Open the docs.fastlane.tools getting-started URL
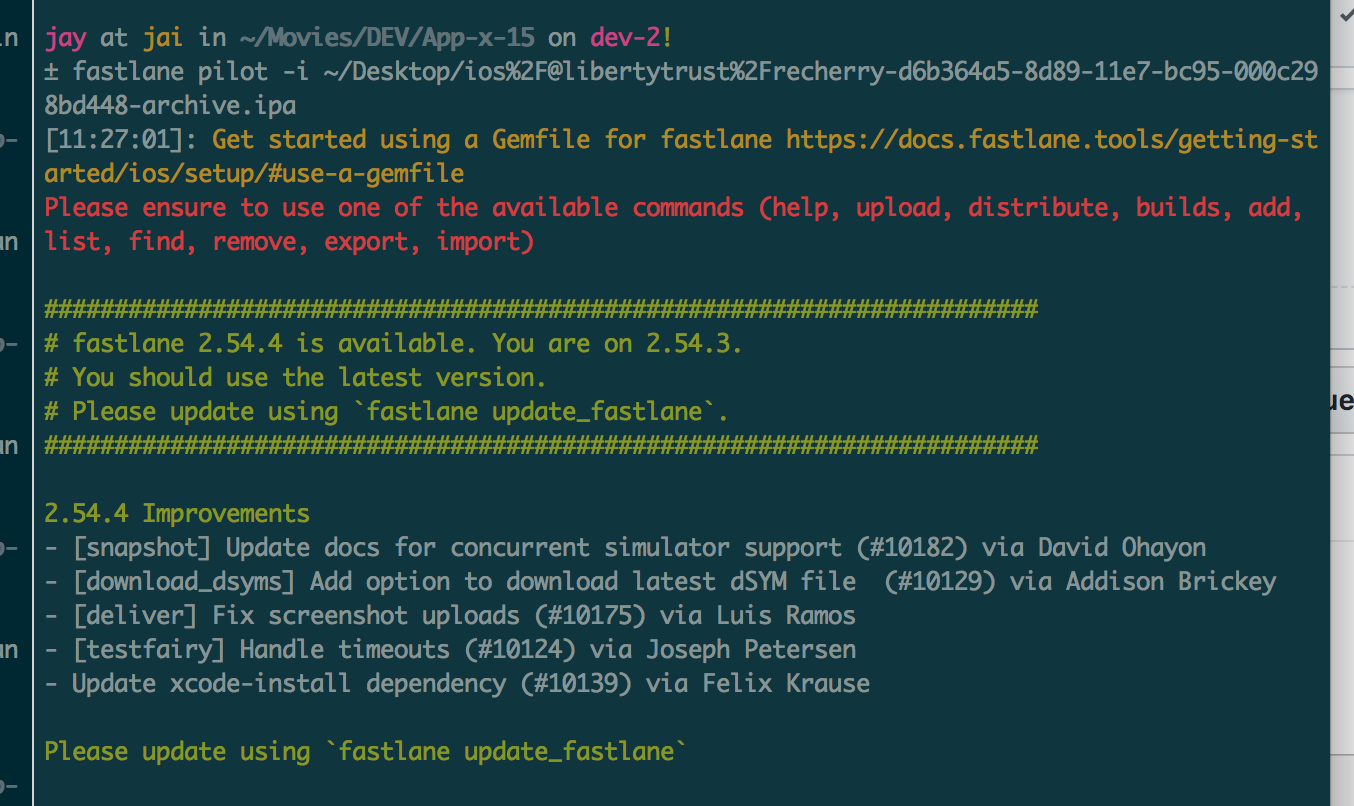The width and height of the screenshot is (1354, 806). (x=1052, y=139)
